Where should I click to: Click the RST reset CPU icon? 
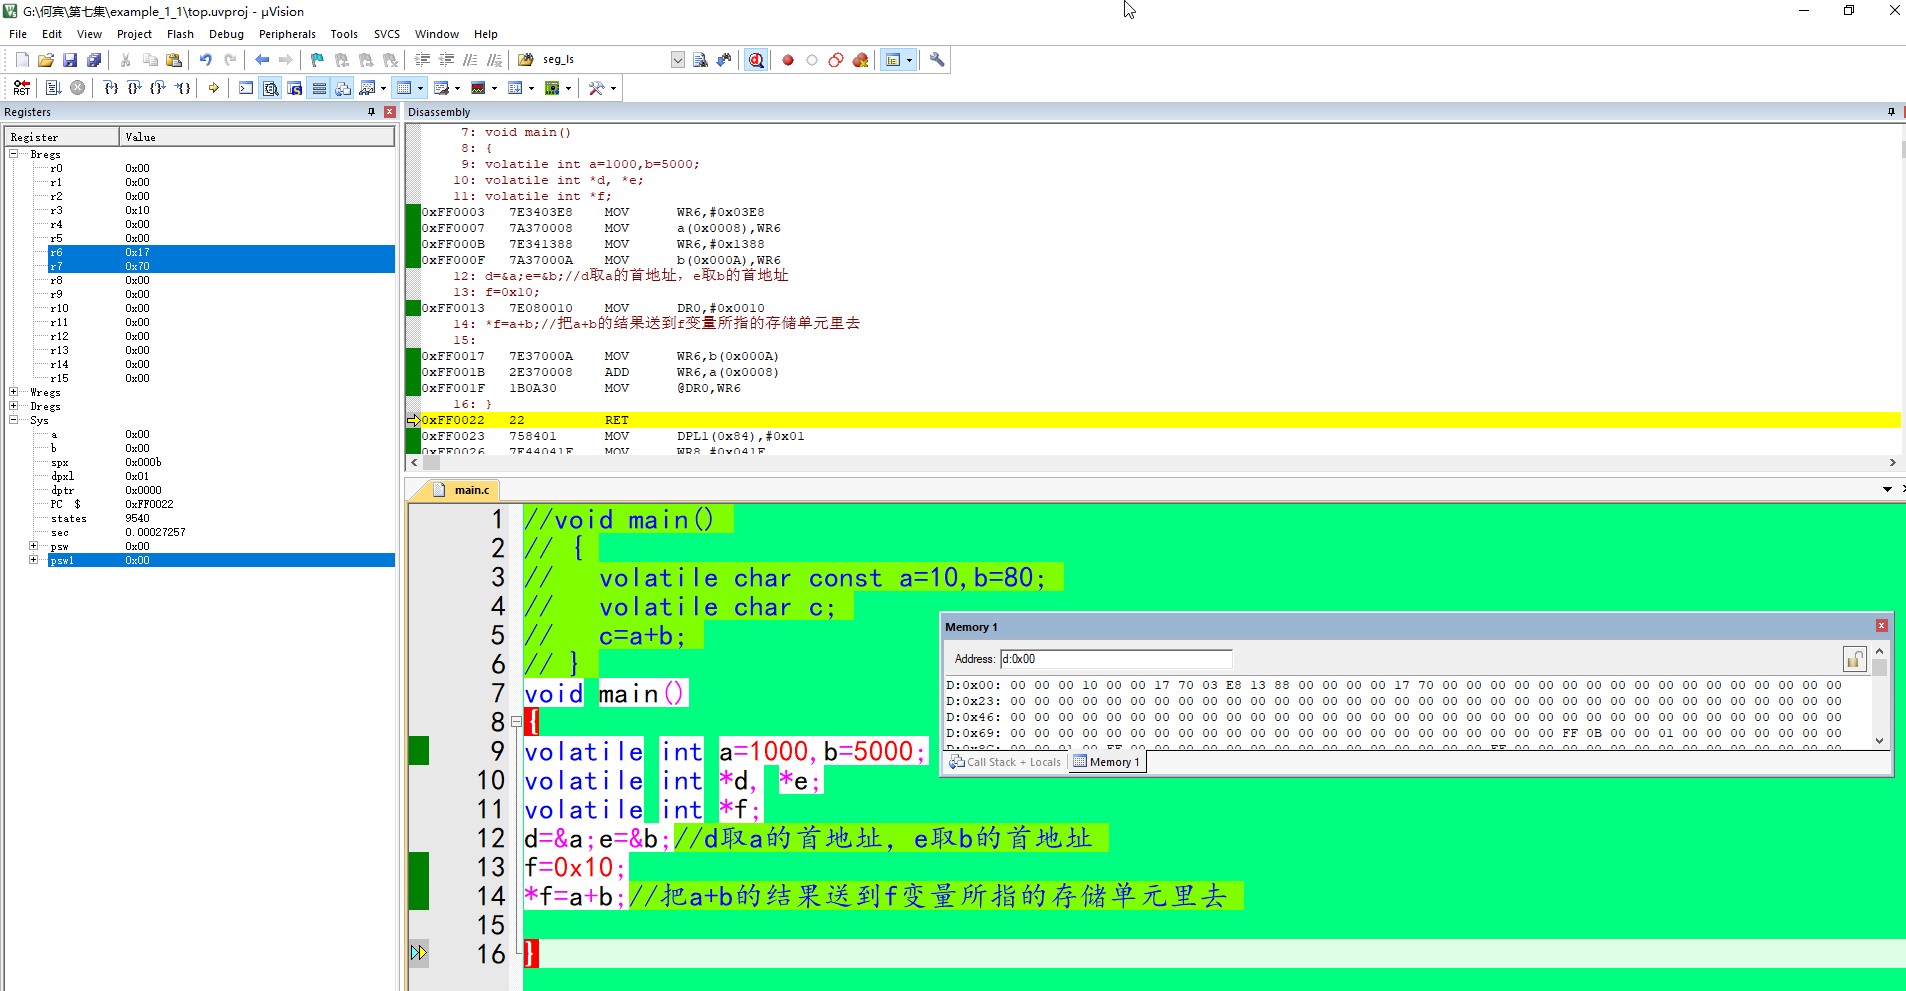pyautogui.click(x=21, y=88)
